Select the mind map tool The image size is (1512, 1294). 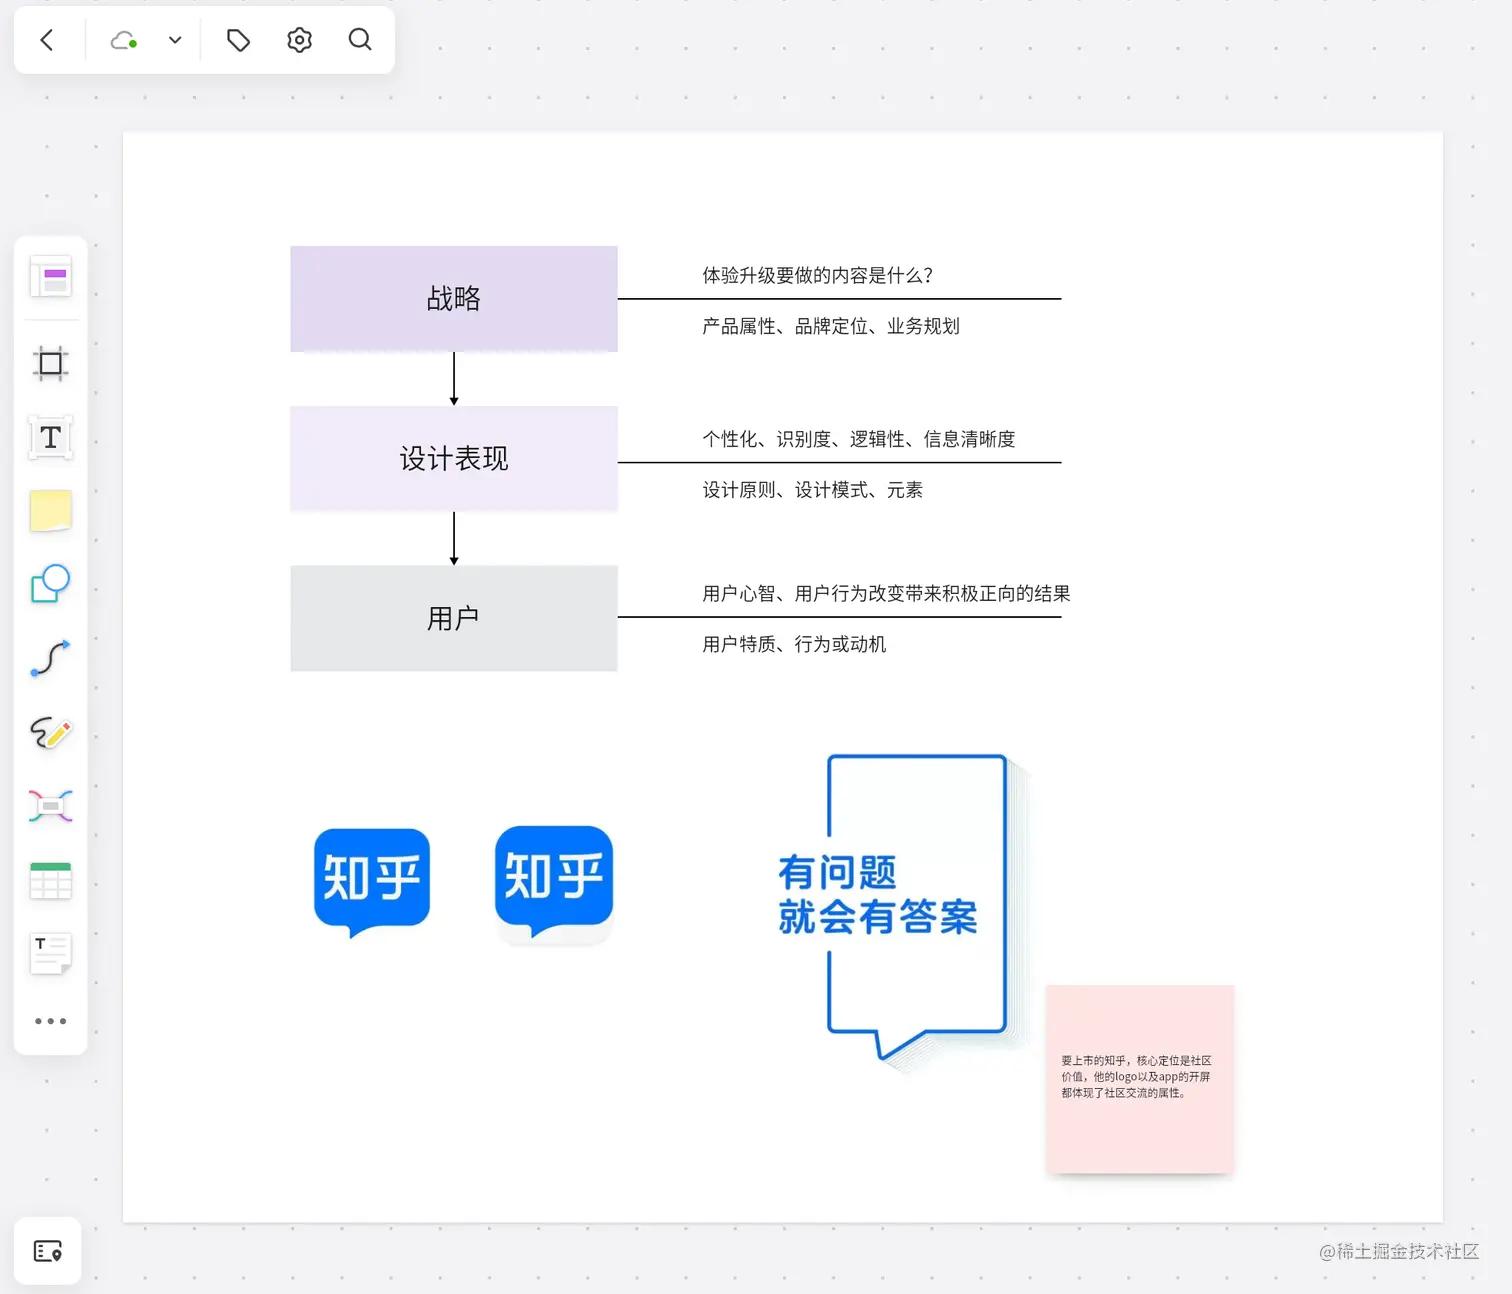tap(51, 806)
